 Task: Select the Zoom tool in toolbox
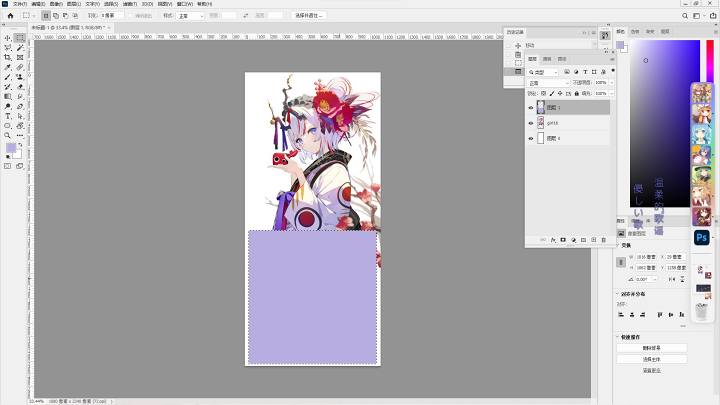point(8,135)
